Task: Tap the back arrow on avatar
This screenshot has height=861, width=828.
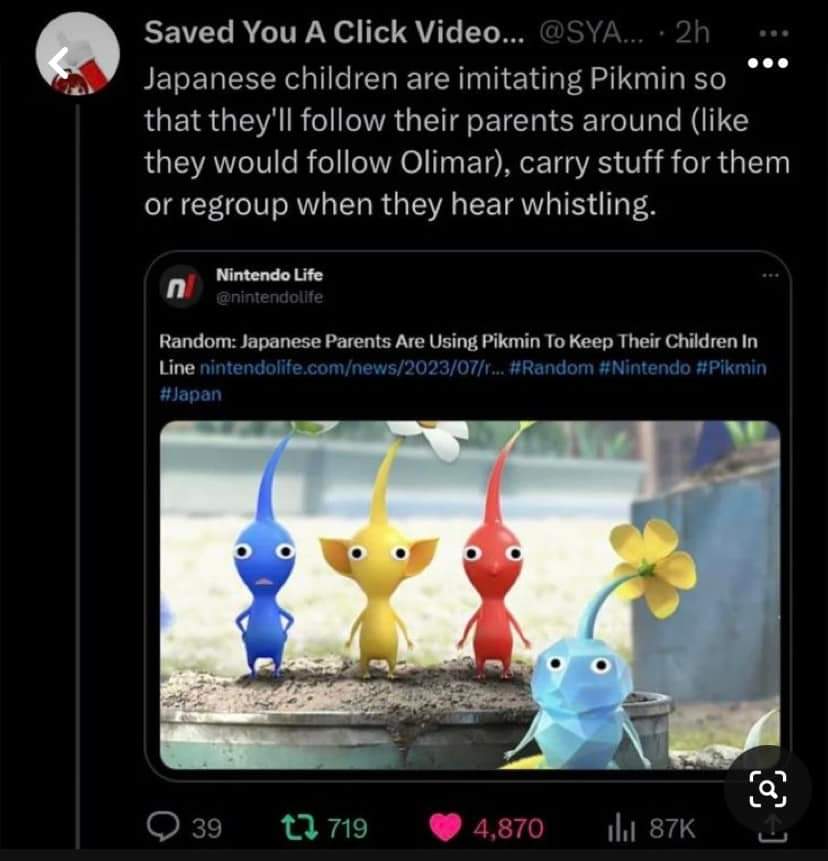Action: click(x=59, y=63)
